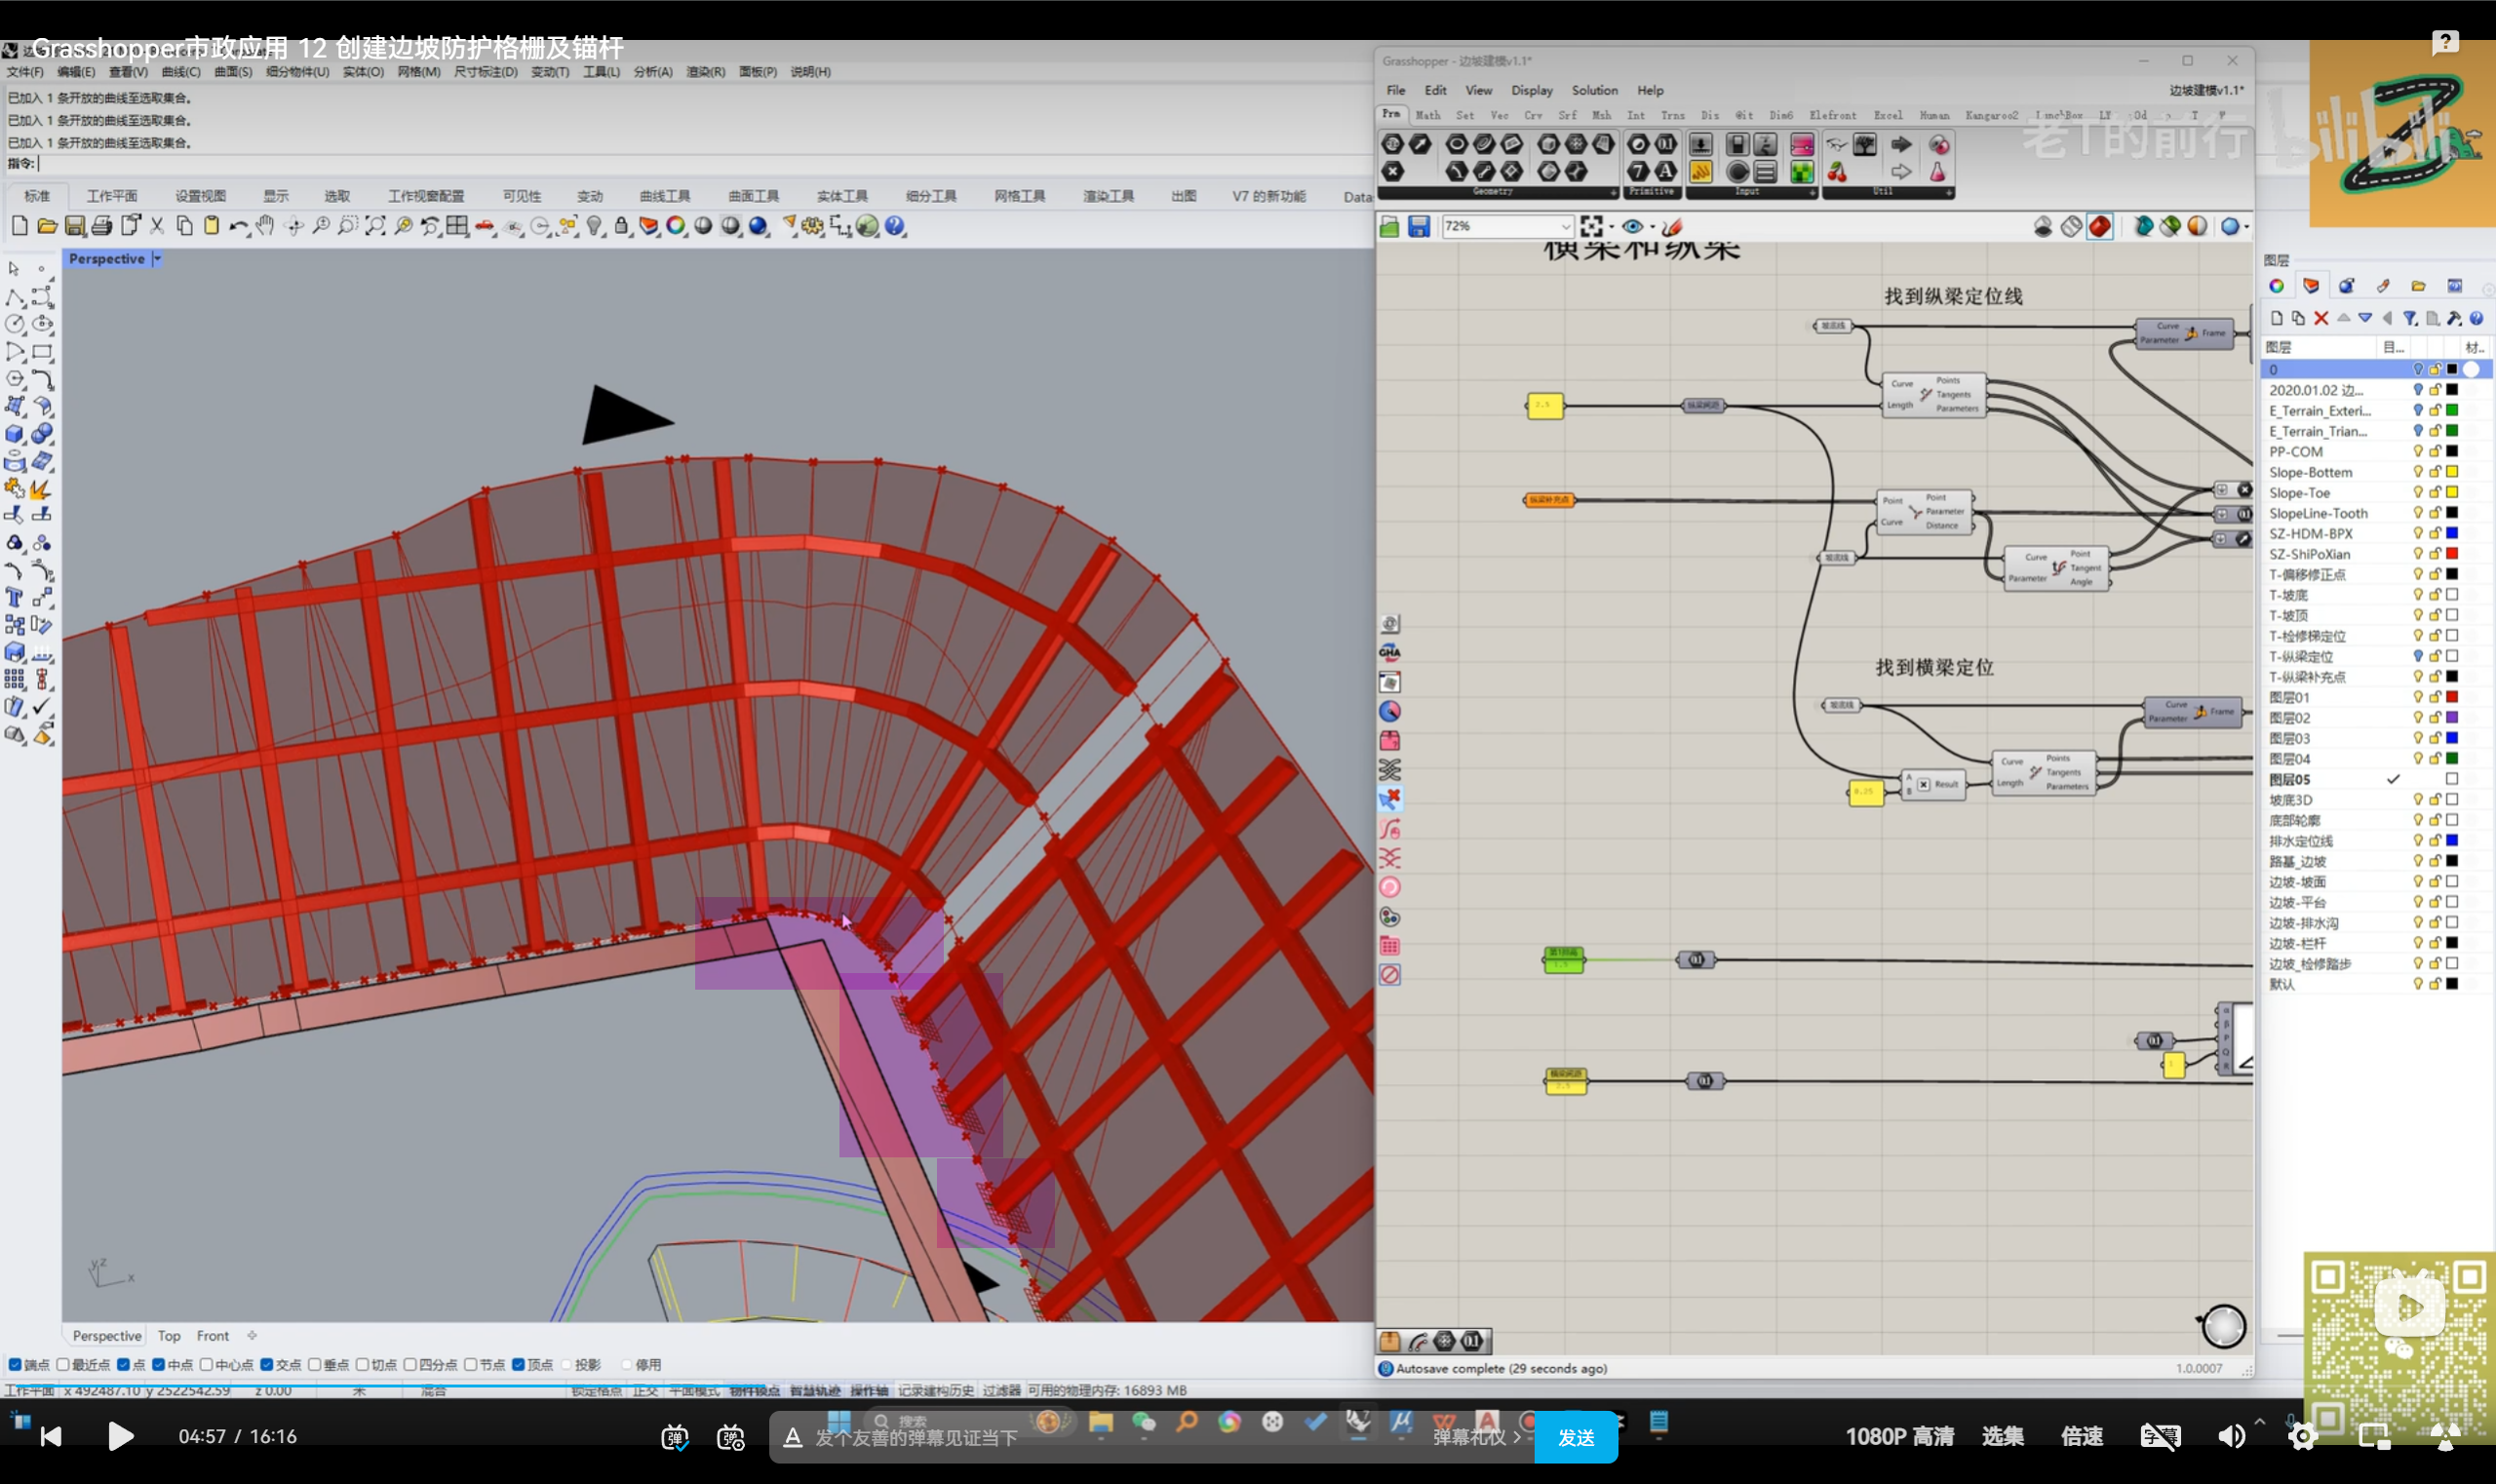Click the Save file icon in Rhino toolbar

pos(75,226)
